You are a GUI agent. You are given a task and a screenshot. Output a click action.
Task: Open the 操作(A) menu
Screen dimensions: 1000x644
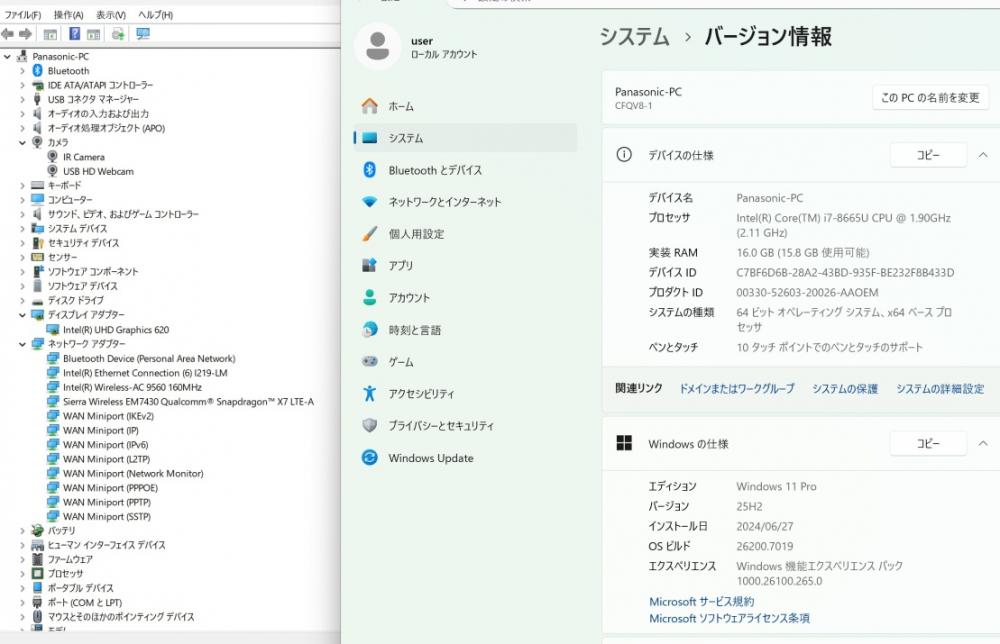(68, 15)
